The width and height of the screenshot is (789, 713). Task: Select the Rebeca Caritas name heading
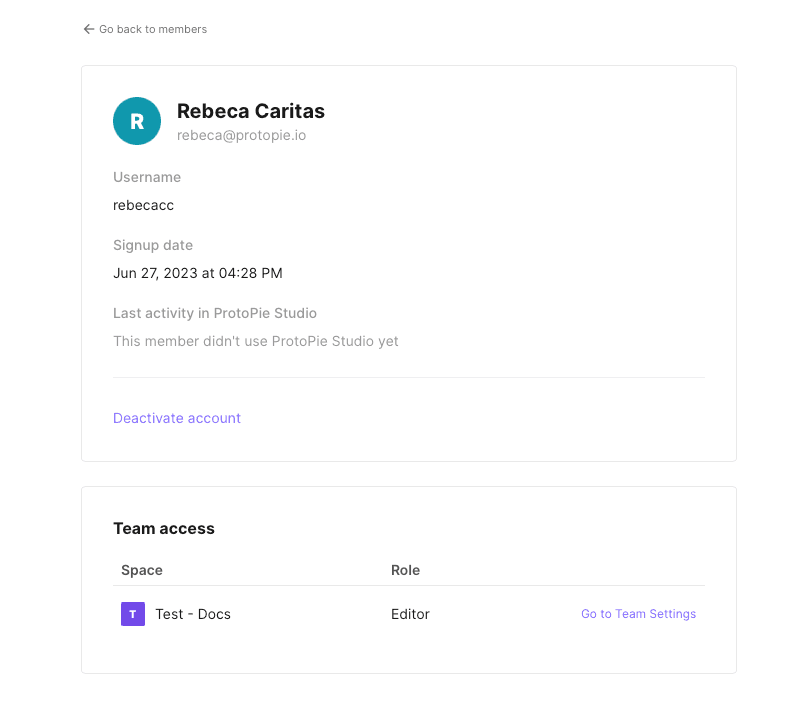tap(251, 111)
